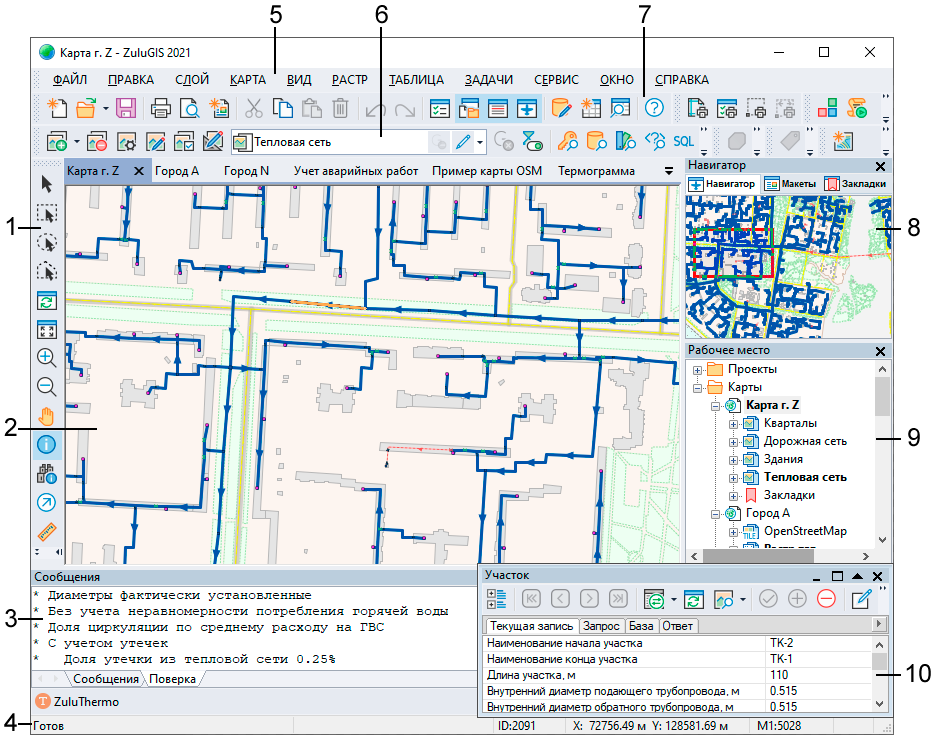Click the ZuluThermo panel button
Image resolution: width=935 pixels, height=742 pixels.
pos(76,702)
